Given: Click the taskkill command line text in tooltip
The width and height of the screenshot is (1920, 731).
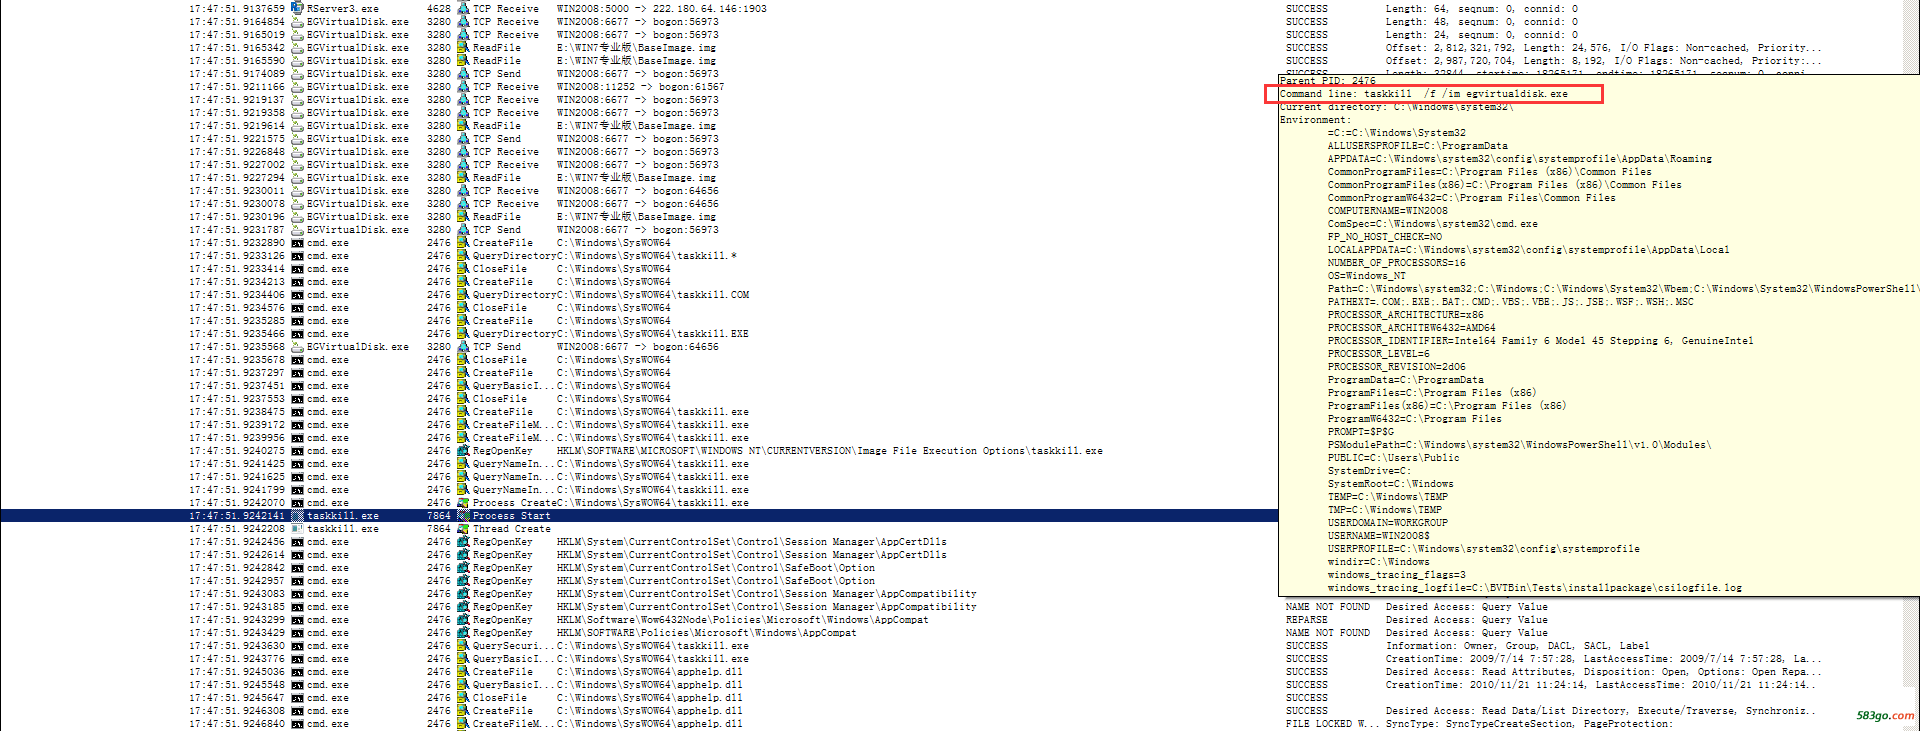Looking at the screenshot, I should (1424, 94).
